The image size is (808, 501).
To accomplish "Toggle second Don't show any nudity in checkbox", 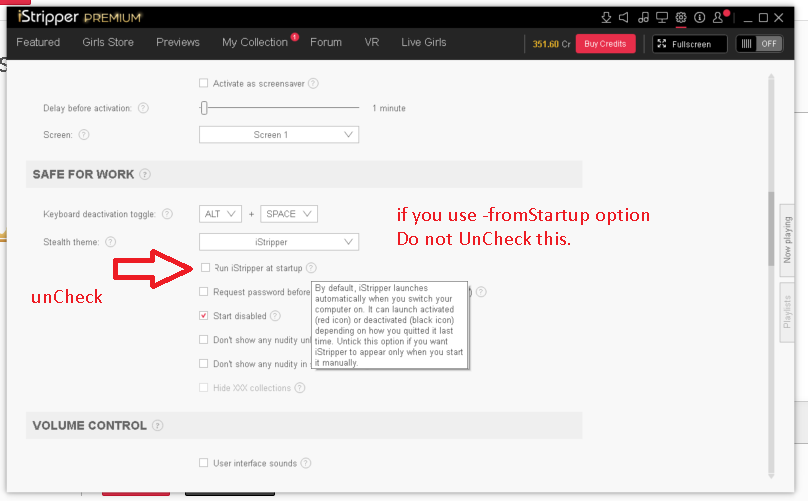I will (x=204, y=363).
